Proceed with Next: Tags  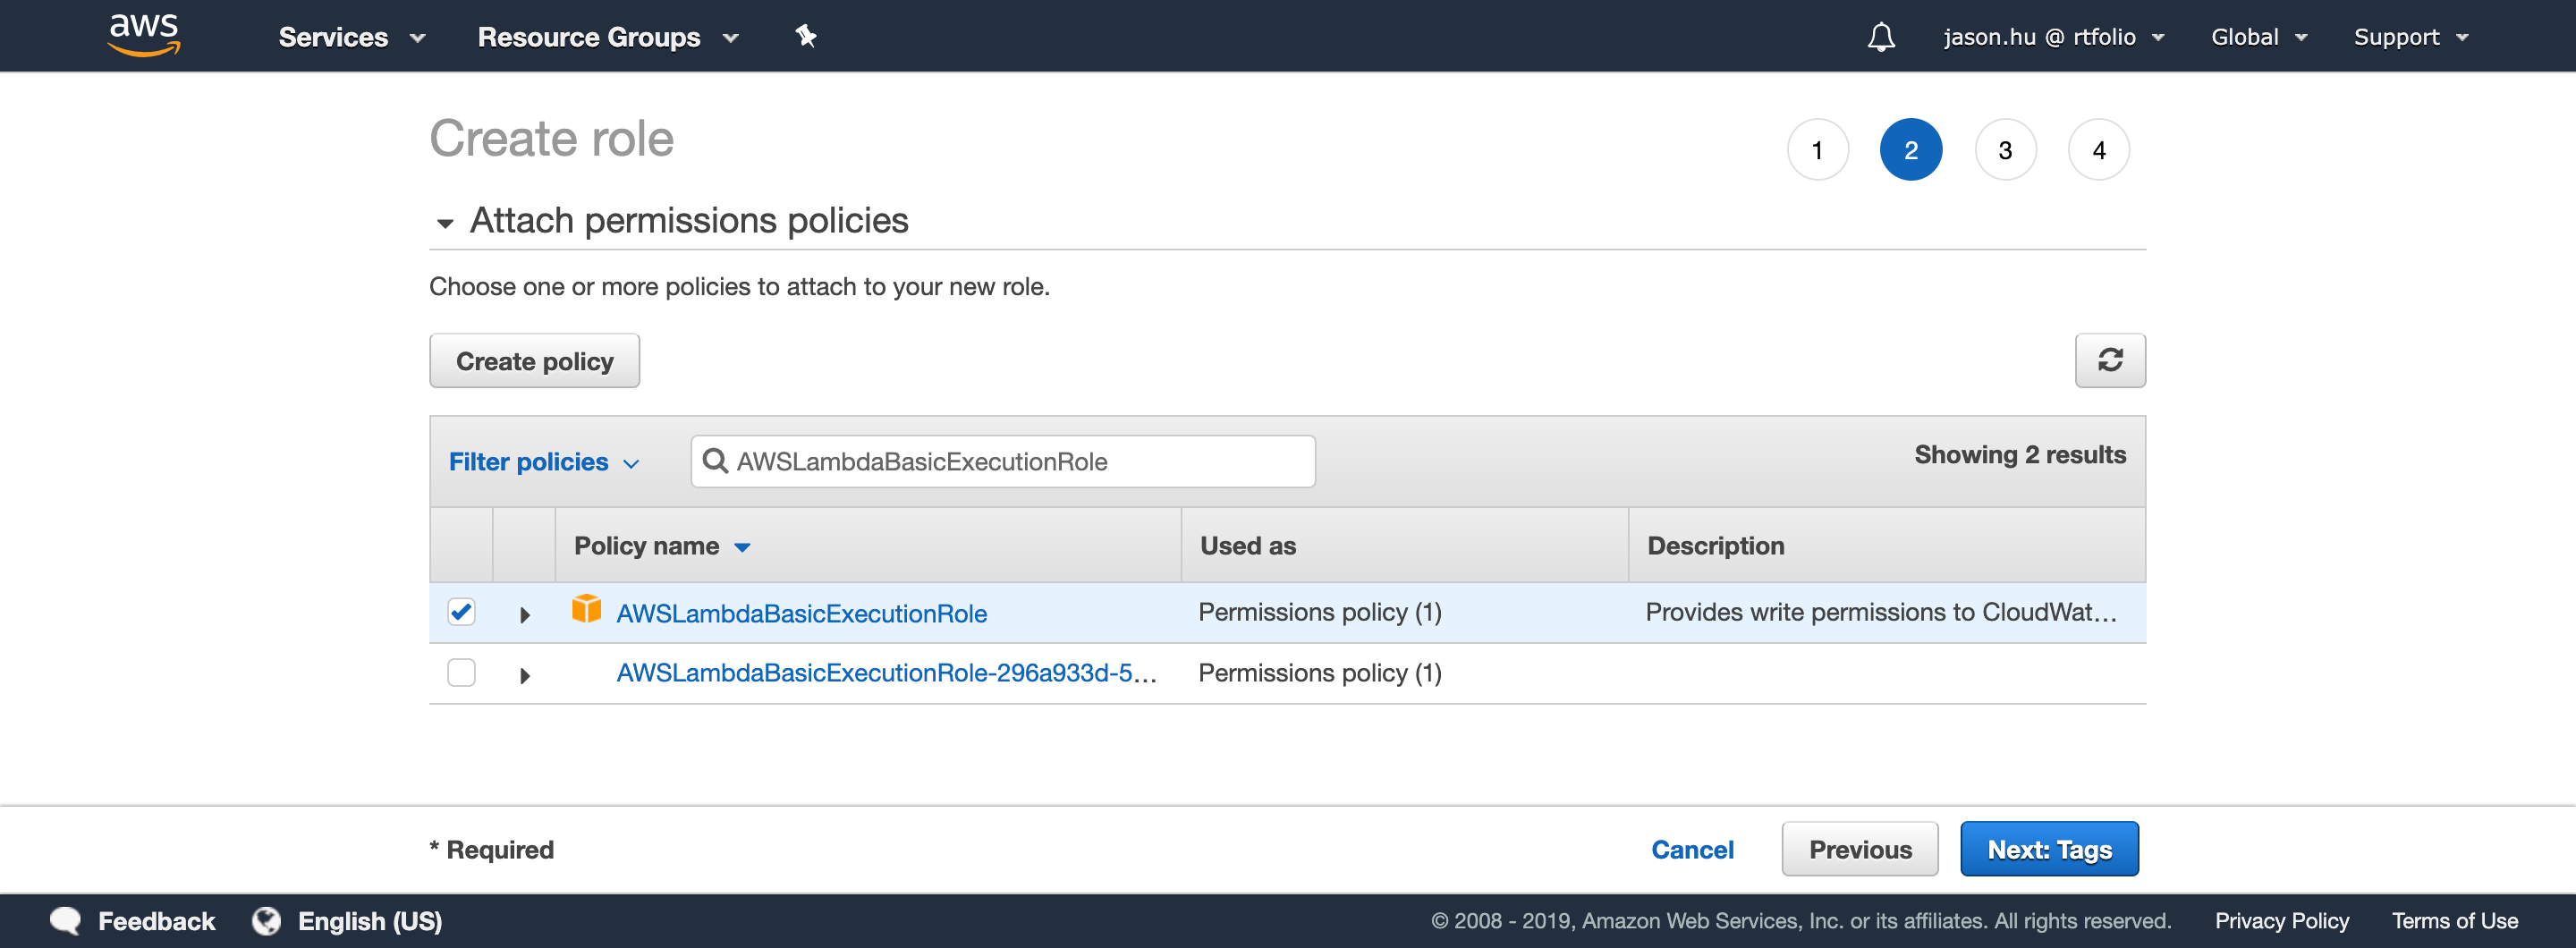coord(2049,848)
